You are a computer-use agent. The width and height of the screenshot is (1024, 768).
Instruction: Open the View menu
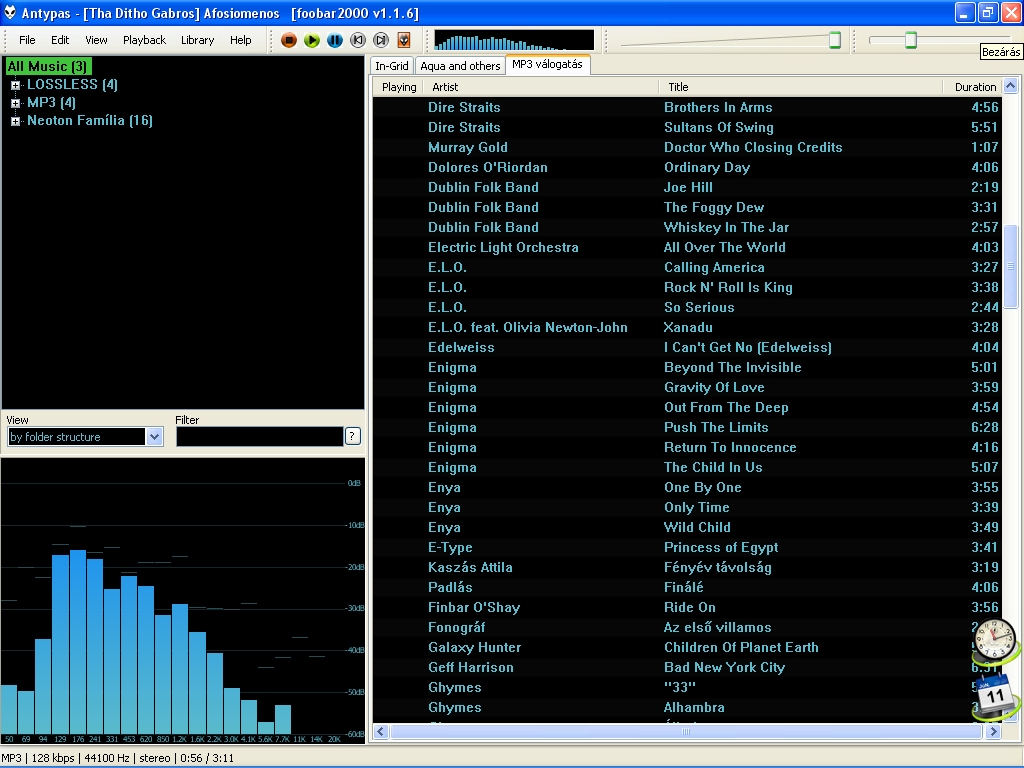96,40
